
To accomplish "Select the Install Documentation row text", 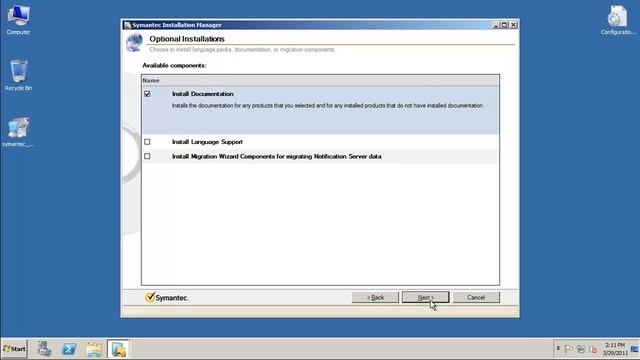I will pyautogui.click(x=203, y=94).
